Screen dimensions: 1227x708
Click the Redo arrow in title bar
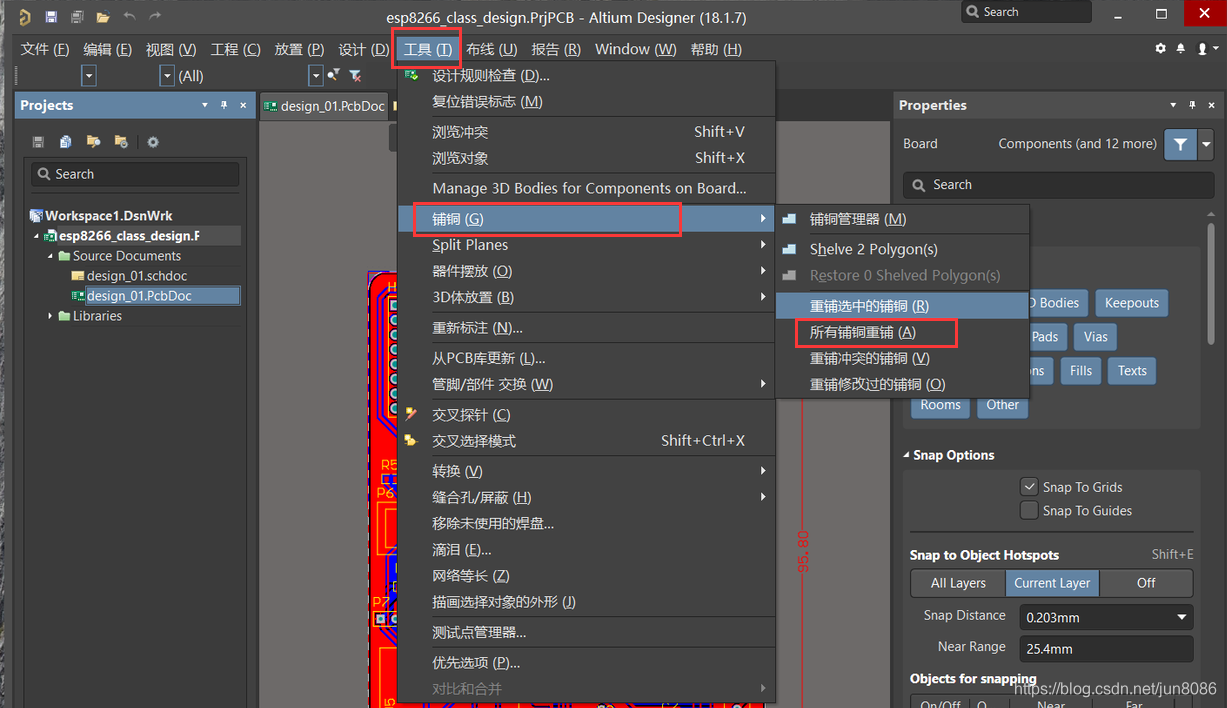(155, 16)
